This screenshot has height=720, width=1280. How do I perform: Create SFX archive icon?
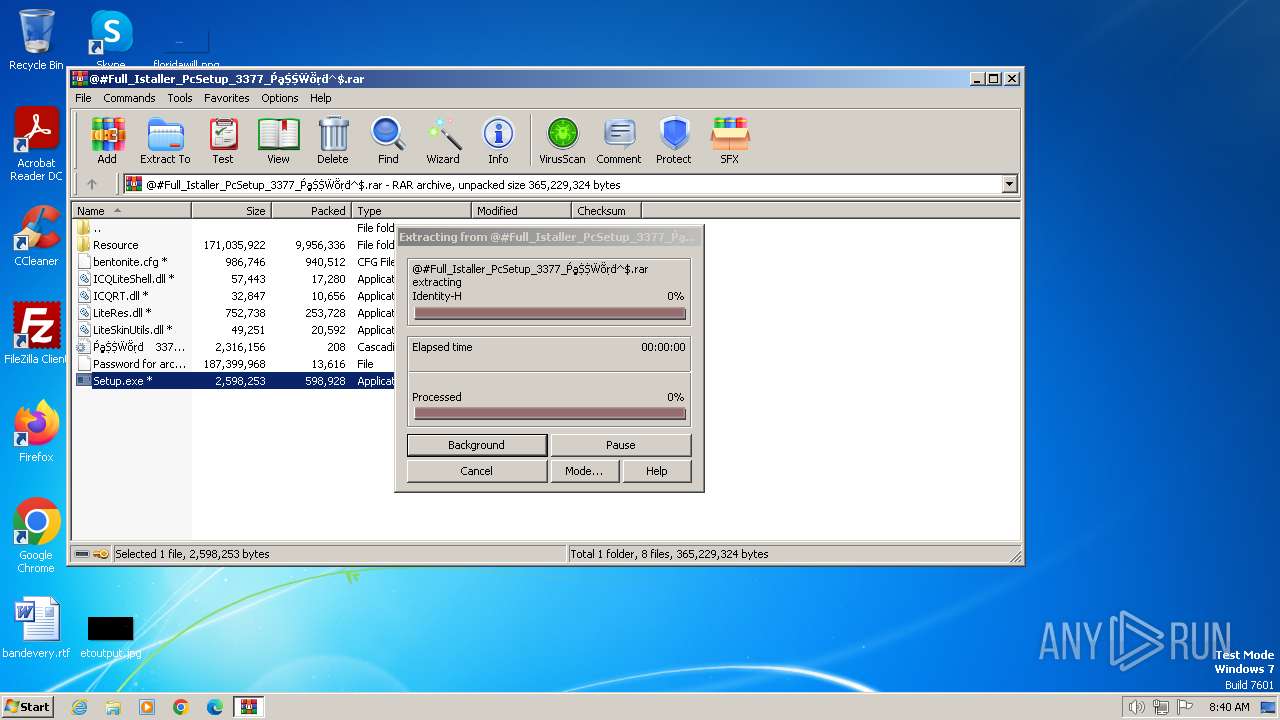coord(730,140)
